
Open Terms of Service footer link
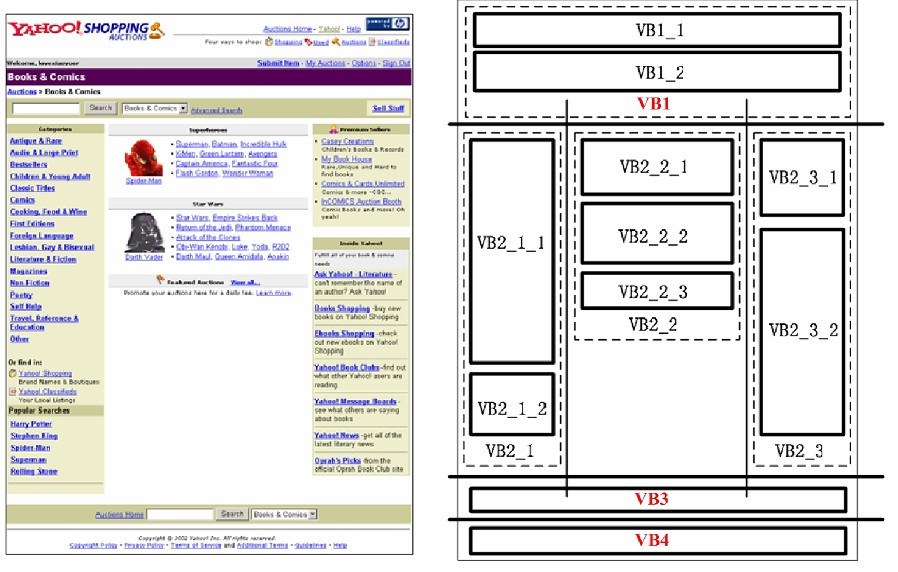[x=196, y=546]
